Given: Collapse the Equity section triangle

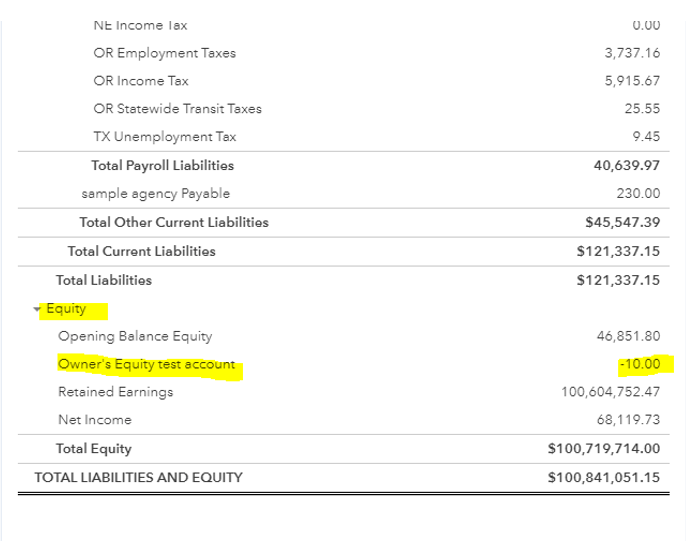Looking at the screenshot, I should point(36,310).
